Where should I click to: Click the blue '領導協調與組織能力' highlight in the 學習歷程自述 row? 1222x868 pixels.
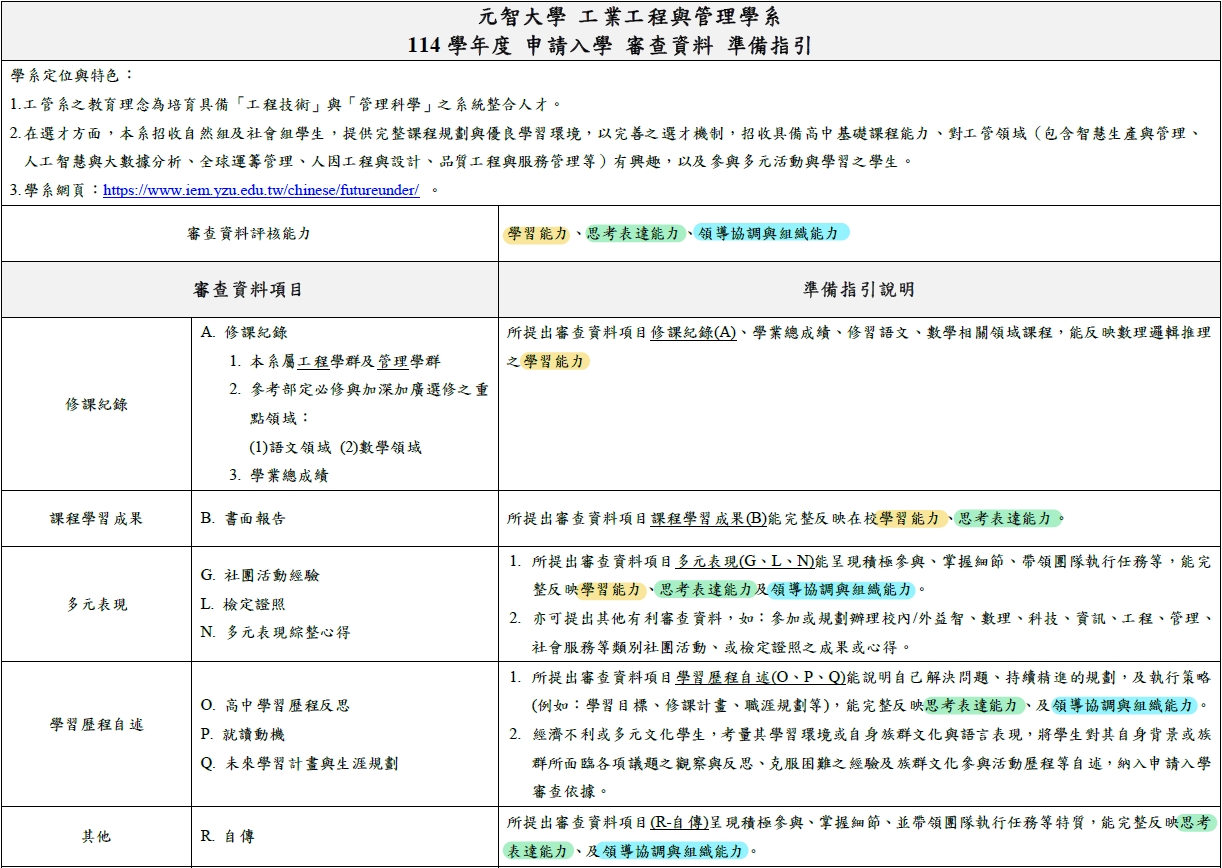1123,706
